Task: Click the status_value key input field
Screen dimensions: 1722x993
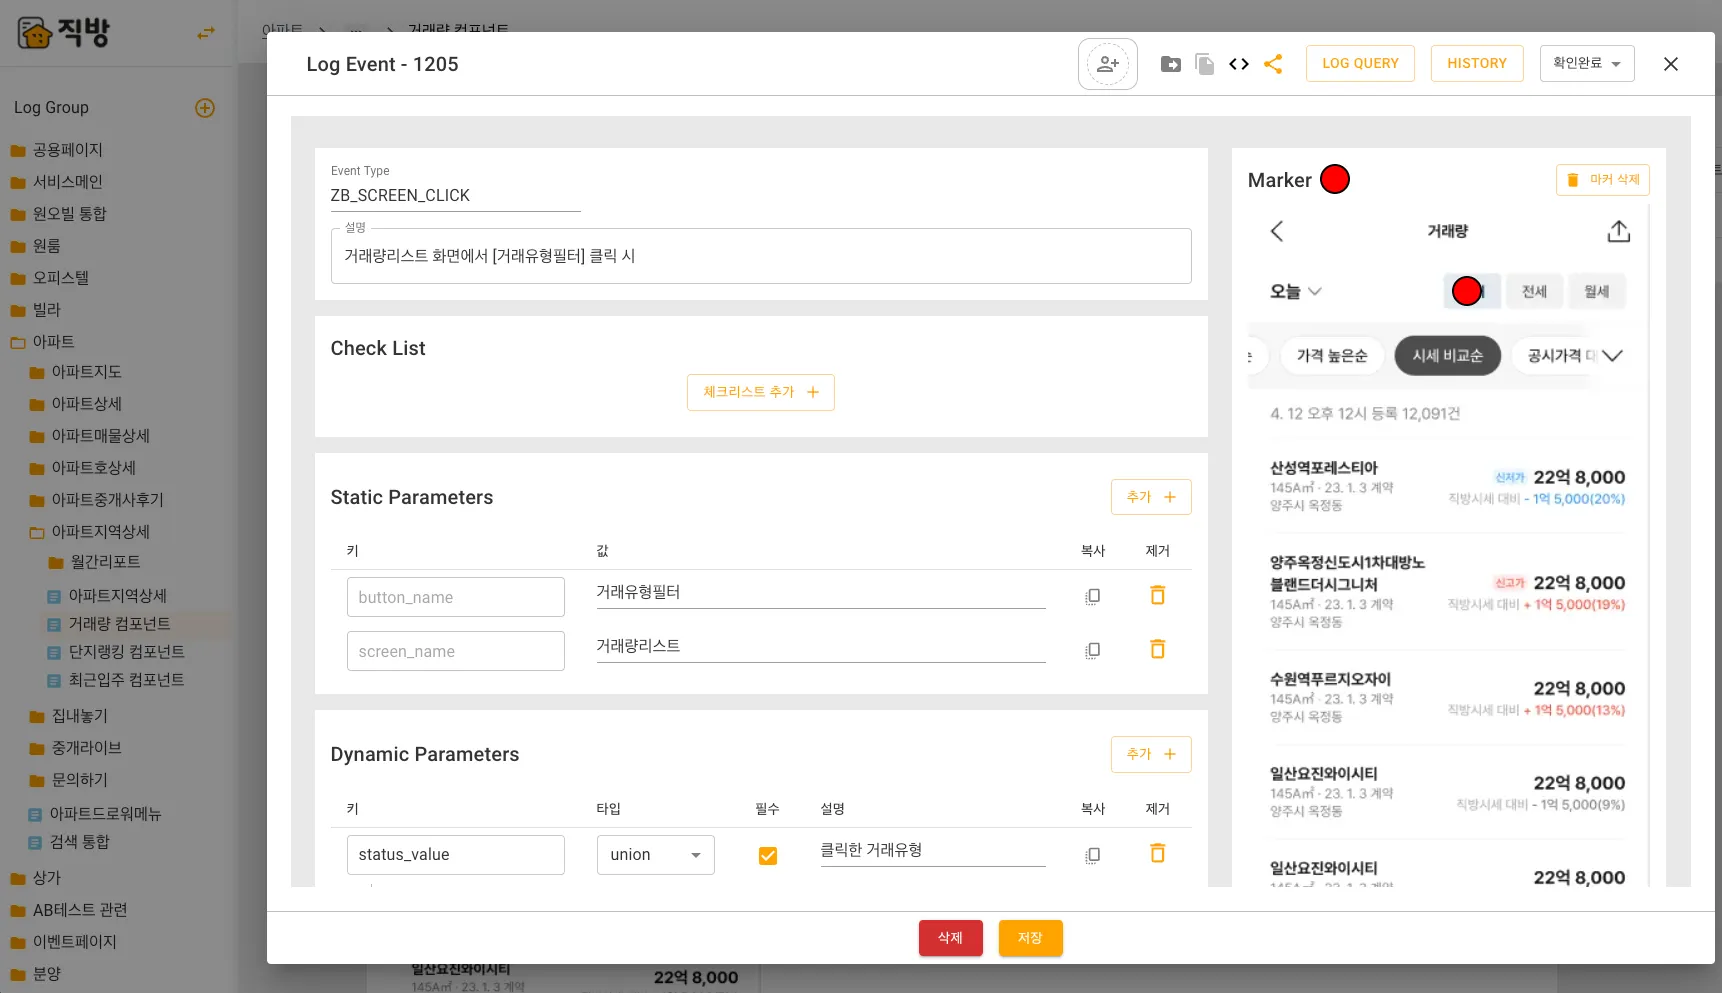Action: coord(456,855)
